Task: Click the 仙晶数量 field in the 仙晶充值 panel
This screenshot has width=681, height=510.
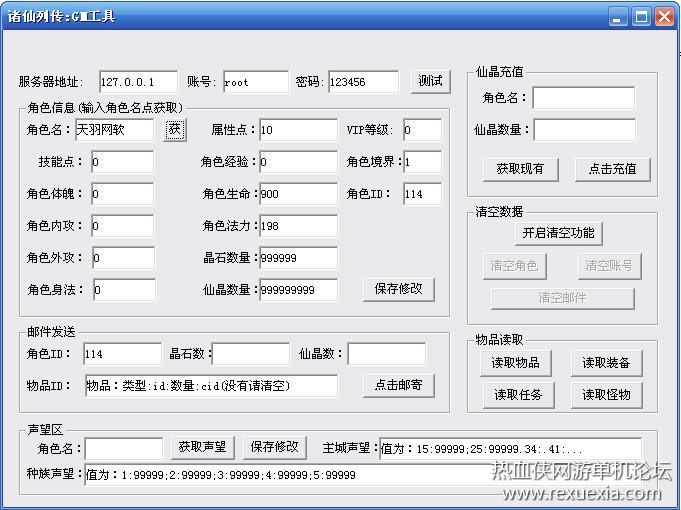Action: (585, 129)
